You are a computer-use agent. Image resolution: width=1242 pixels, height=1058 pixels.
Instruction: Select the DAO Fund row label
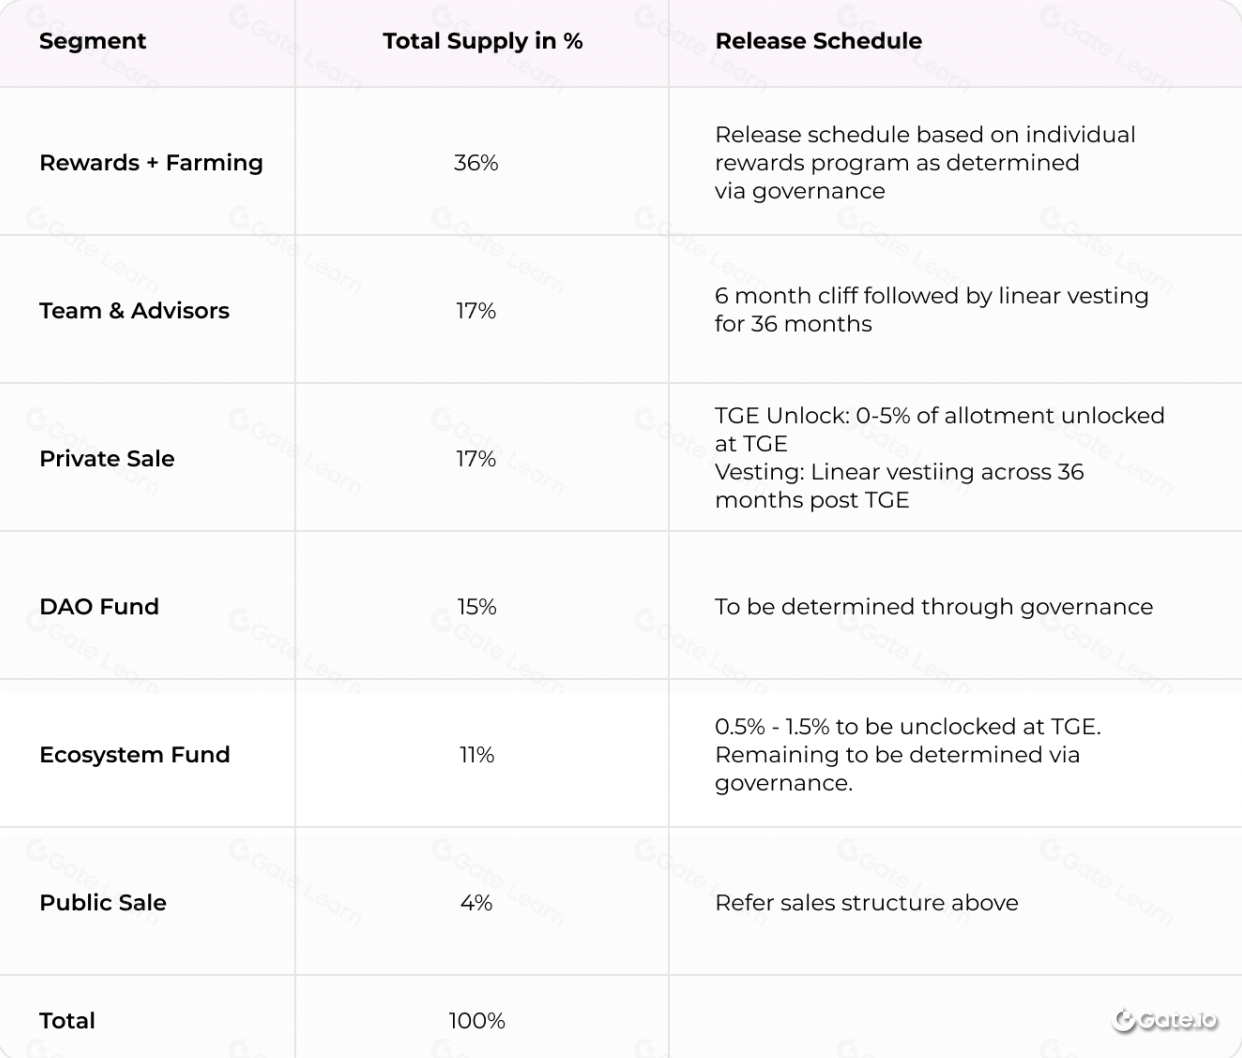(x=99, y=606)
